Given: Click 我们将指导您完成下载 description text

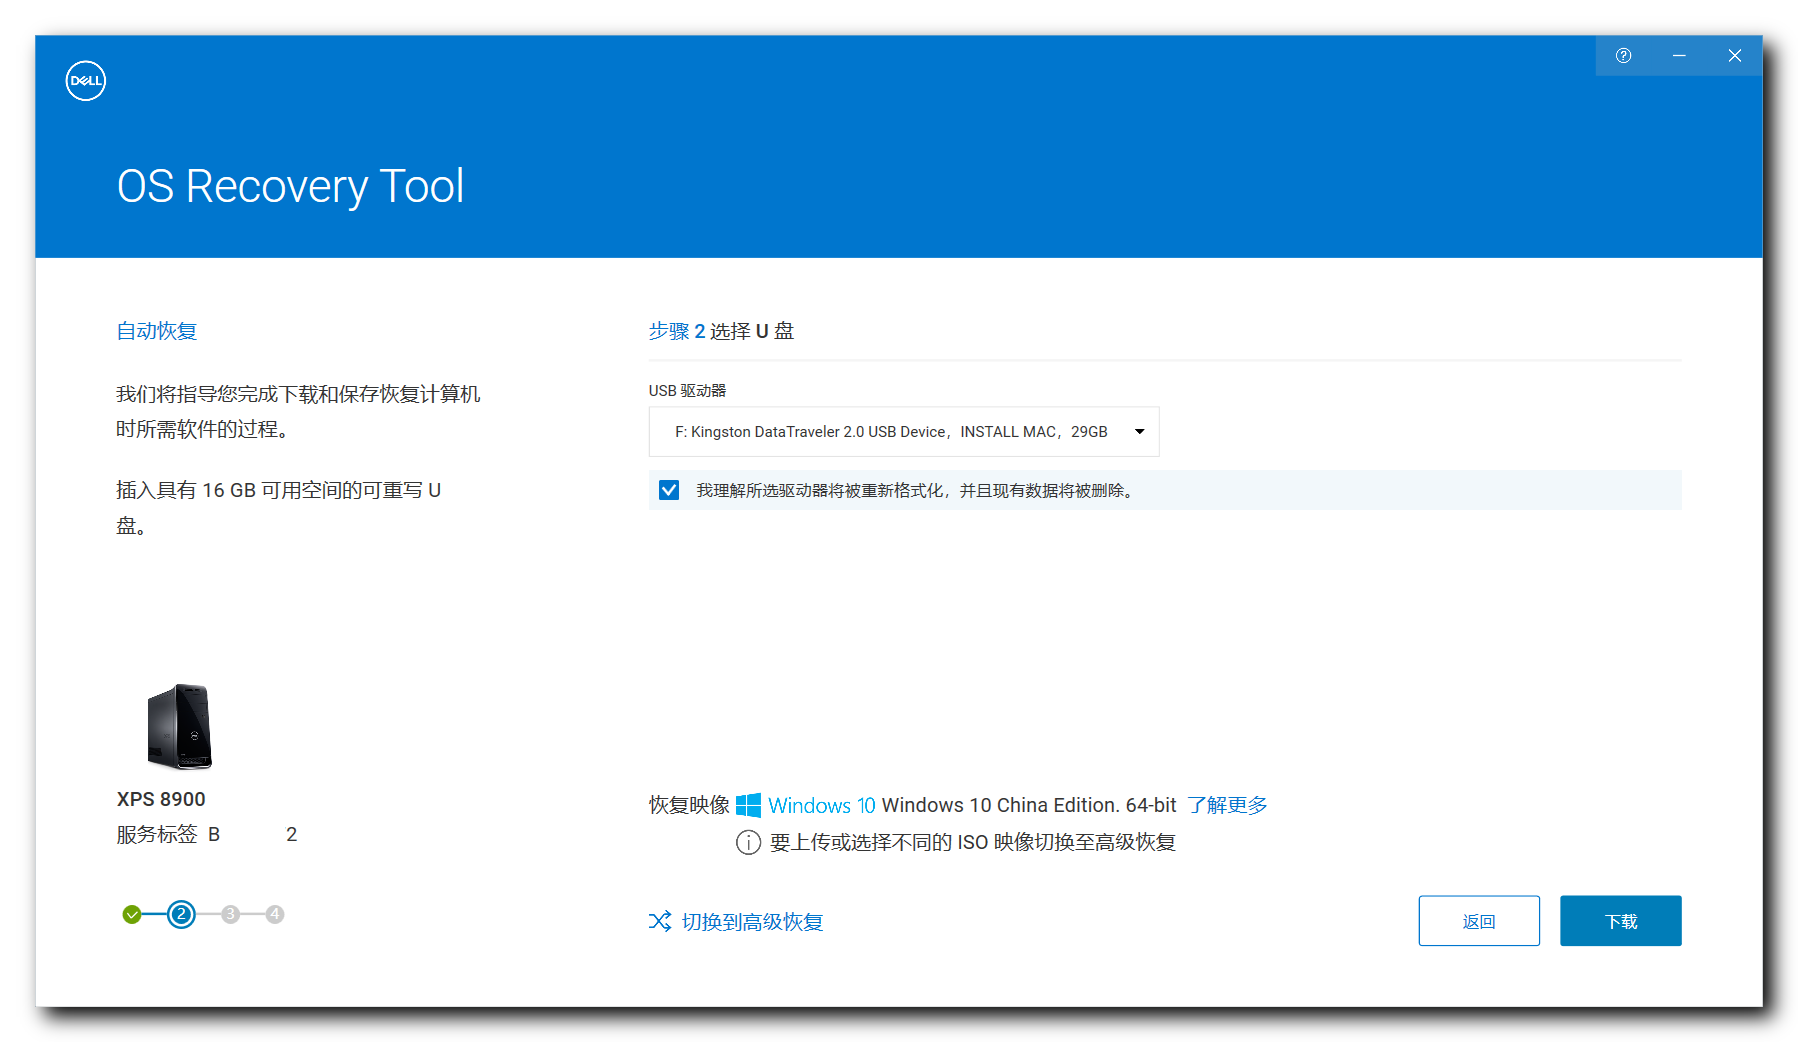Looking at the screenshot, I should click(298, 411).
